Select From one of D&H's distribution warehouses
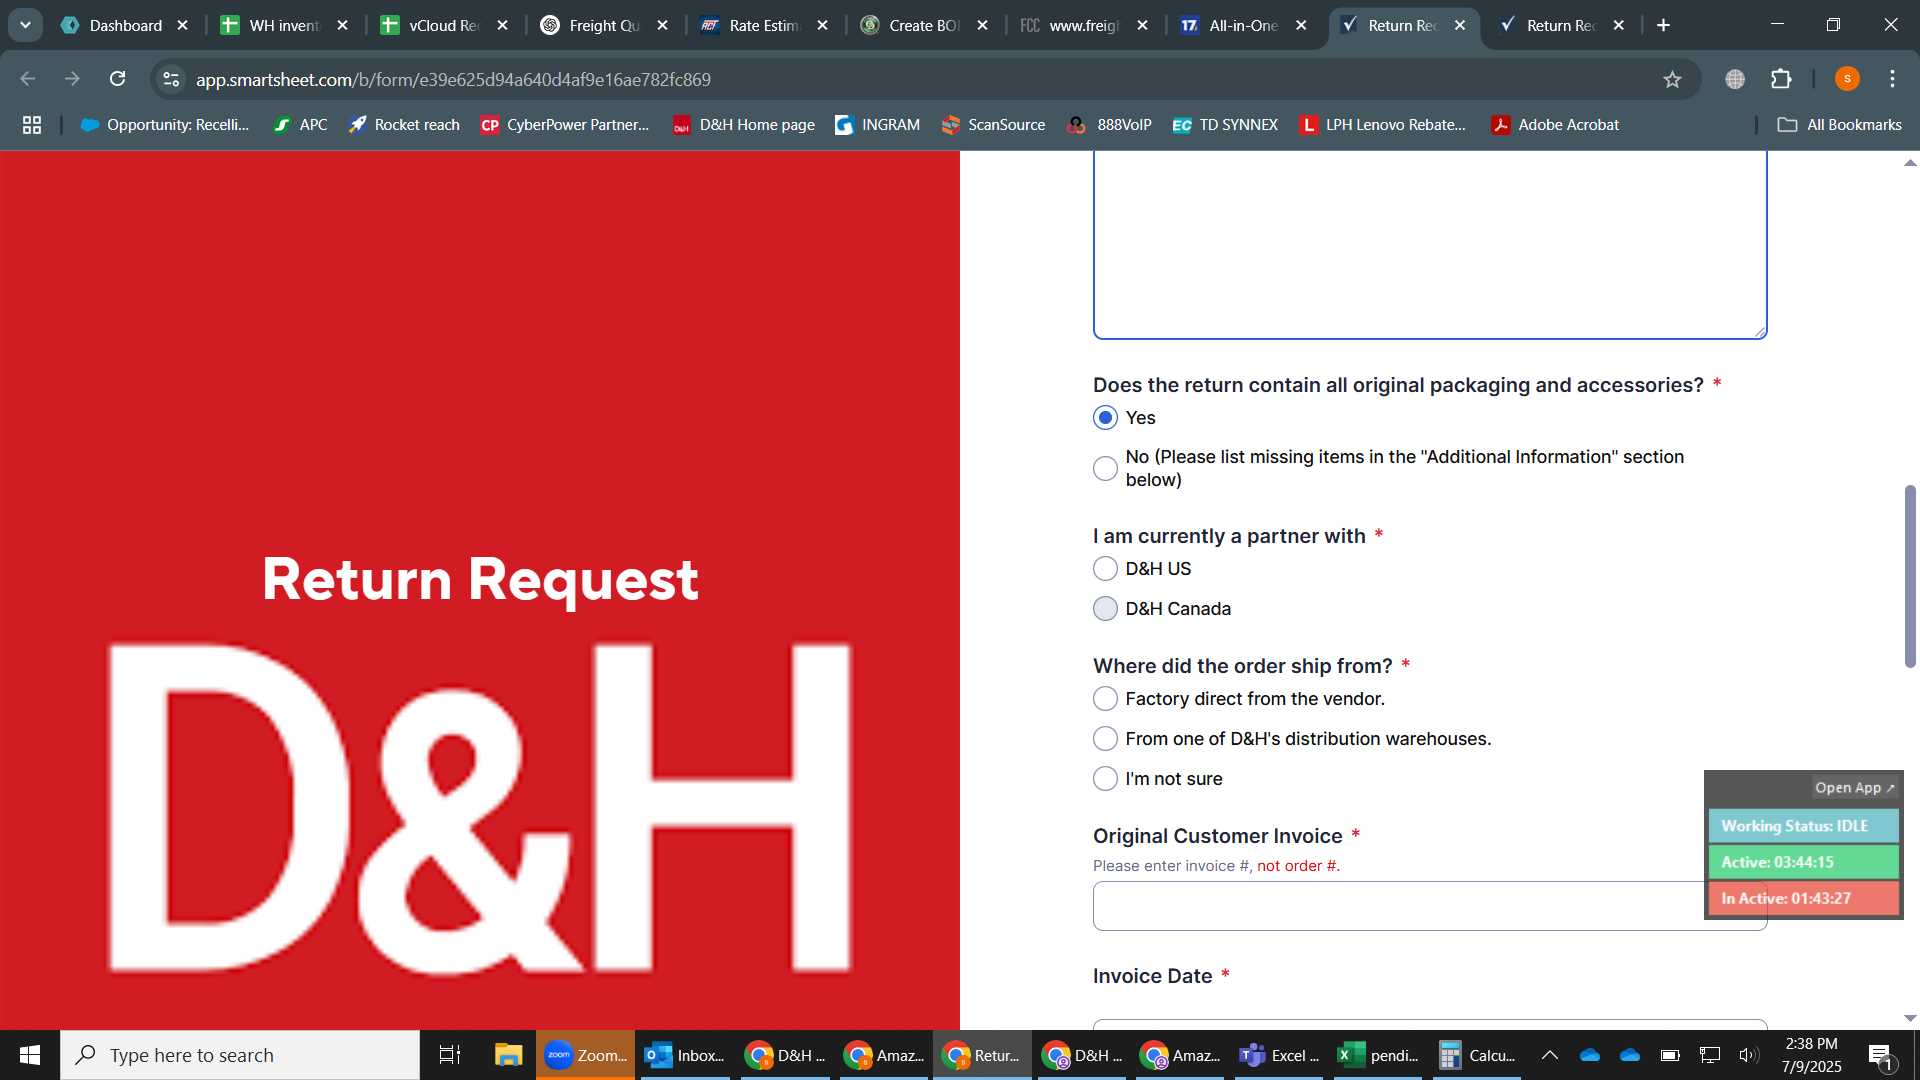The image size is (1920, 1080). tap(1105, 739)
